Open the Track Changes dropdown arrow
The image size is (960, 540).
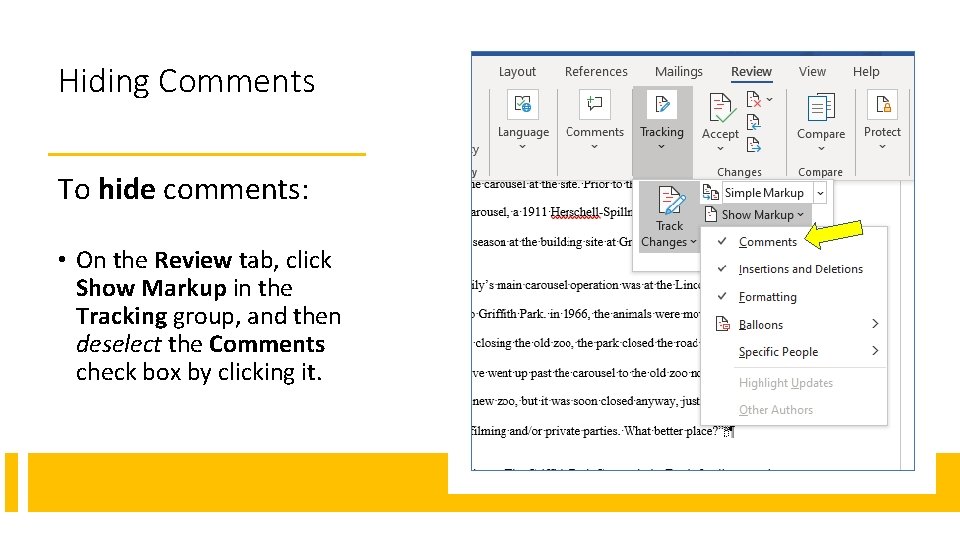click(693, 242)
